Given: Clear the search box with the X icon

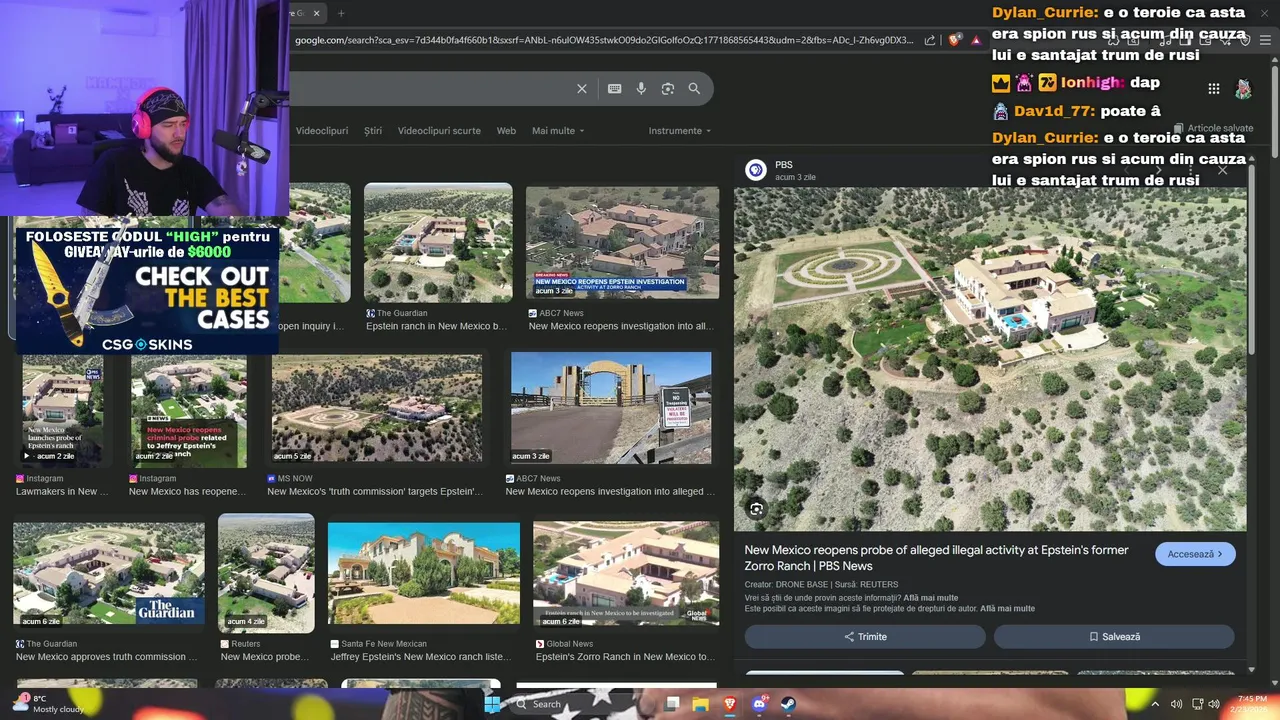Looking at the screenshot, I should pyautogui.click(x=582, y=89).
